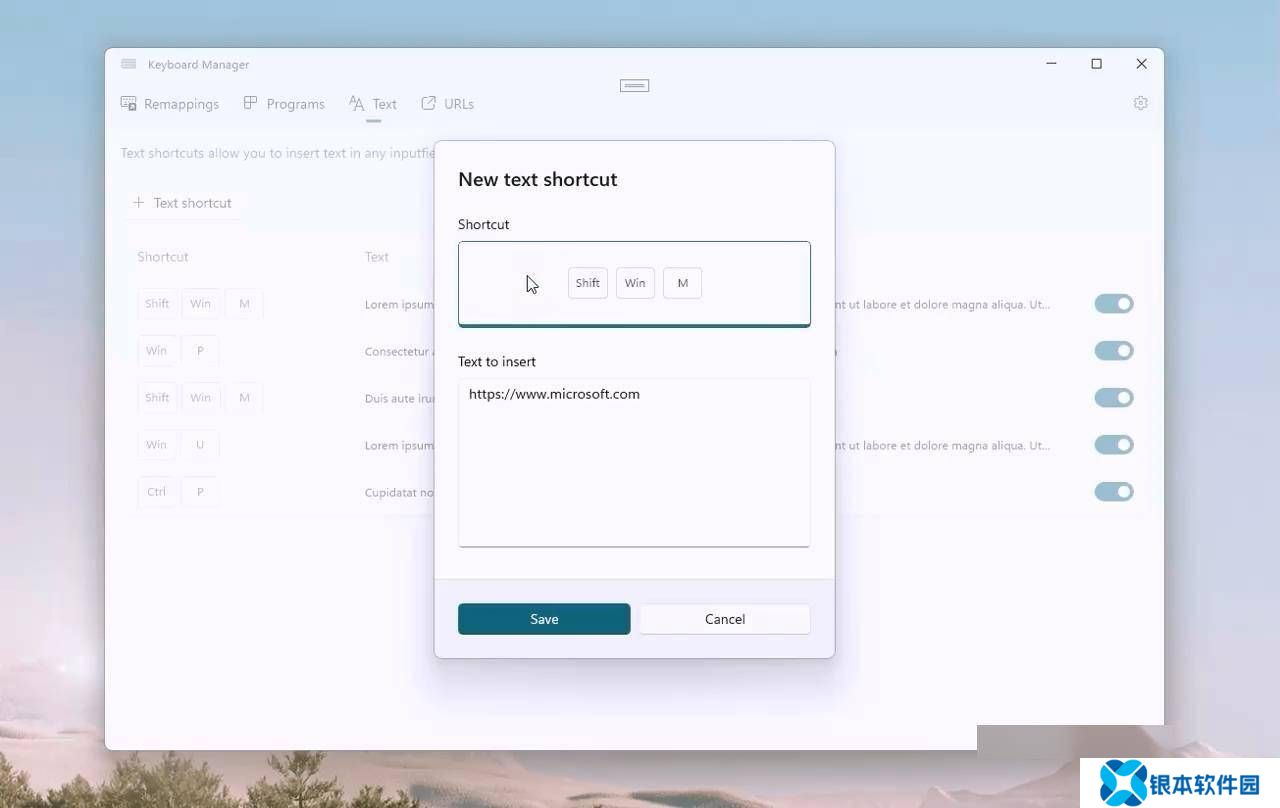Click the plus icon for Text shortcut
The image size is (1280, 808).
coord(139,203)
